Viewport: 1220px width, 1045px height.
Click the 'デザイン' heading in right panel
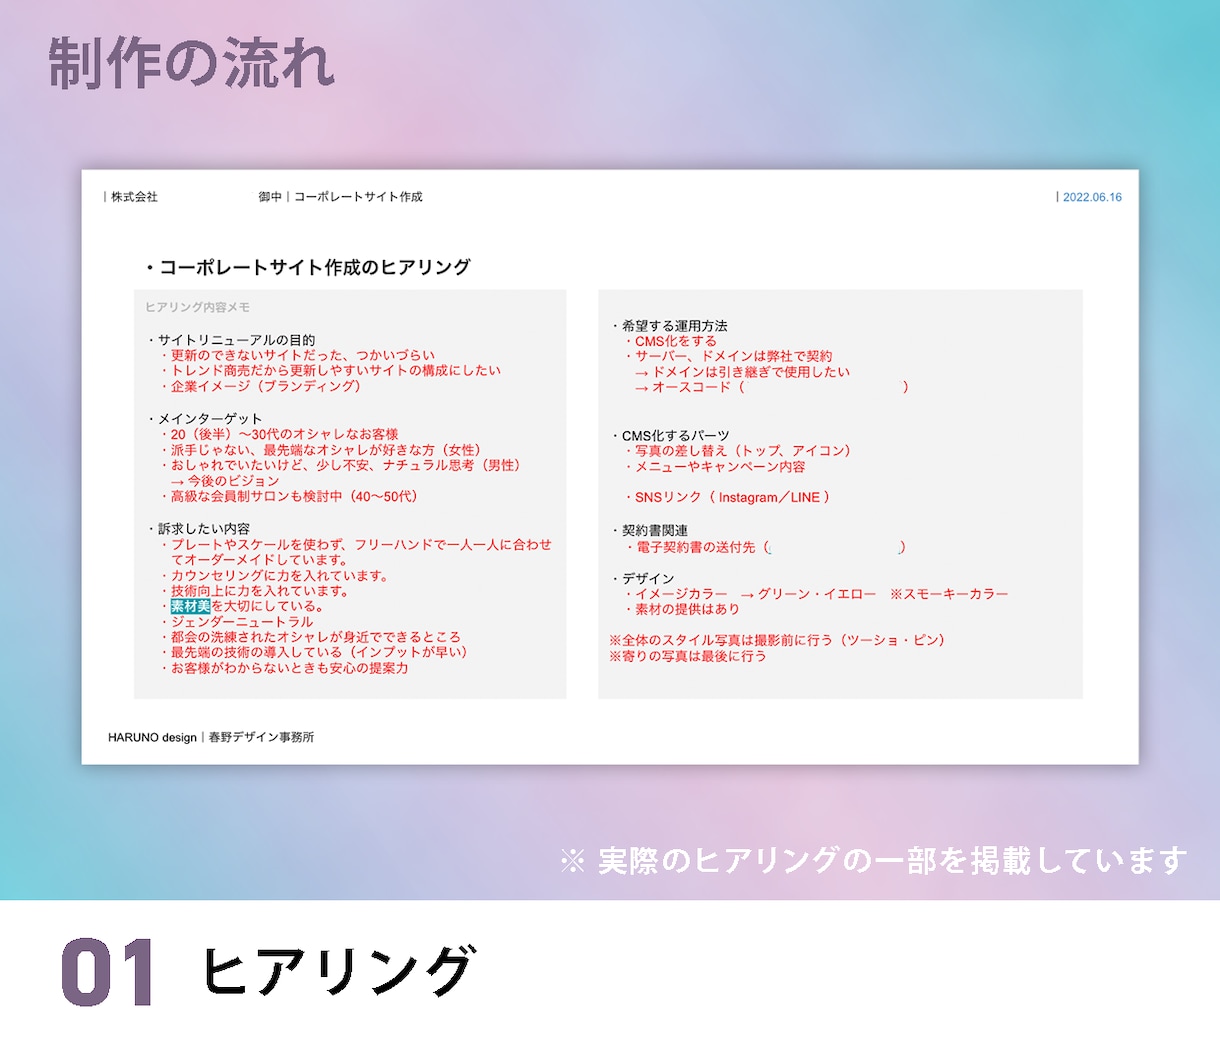(x=648, y=579)
